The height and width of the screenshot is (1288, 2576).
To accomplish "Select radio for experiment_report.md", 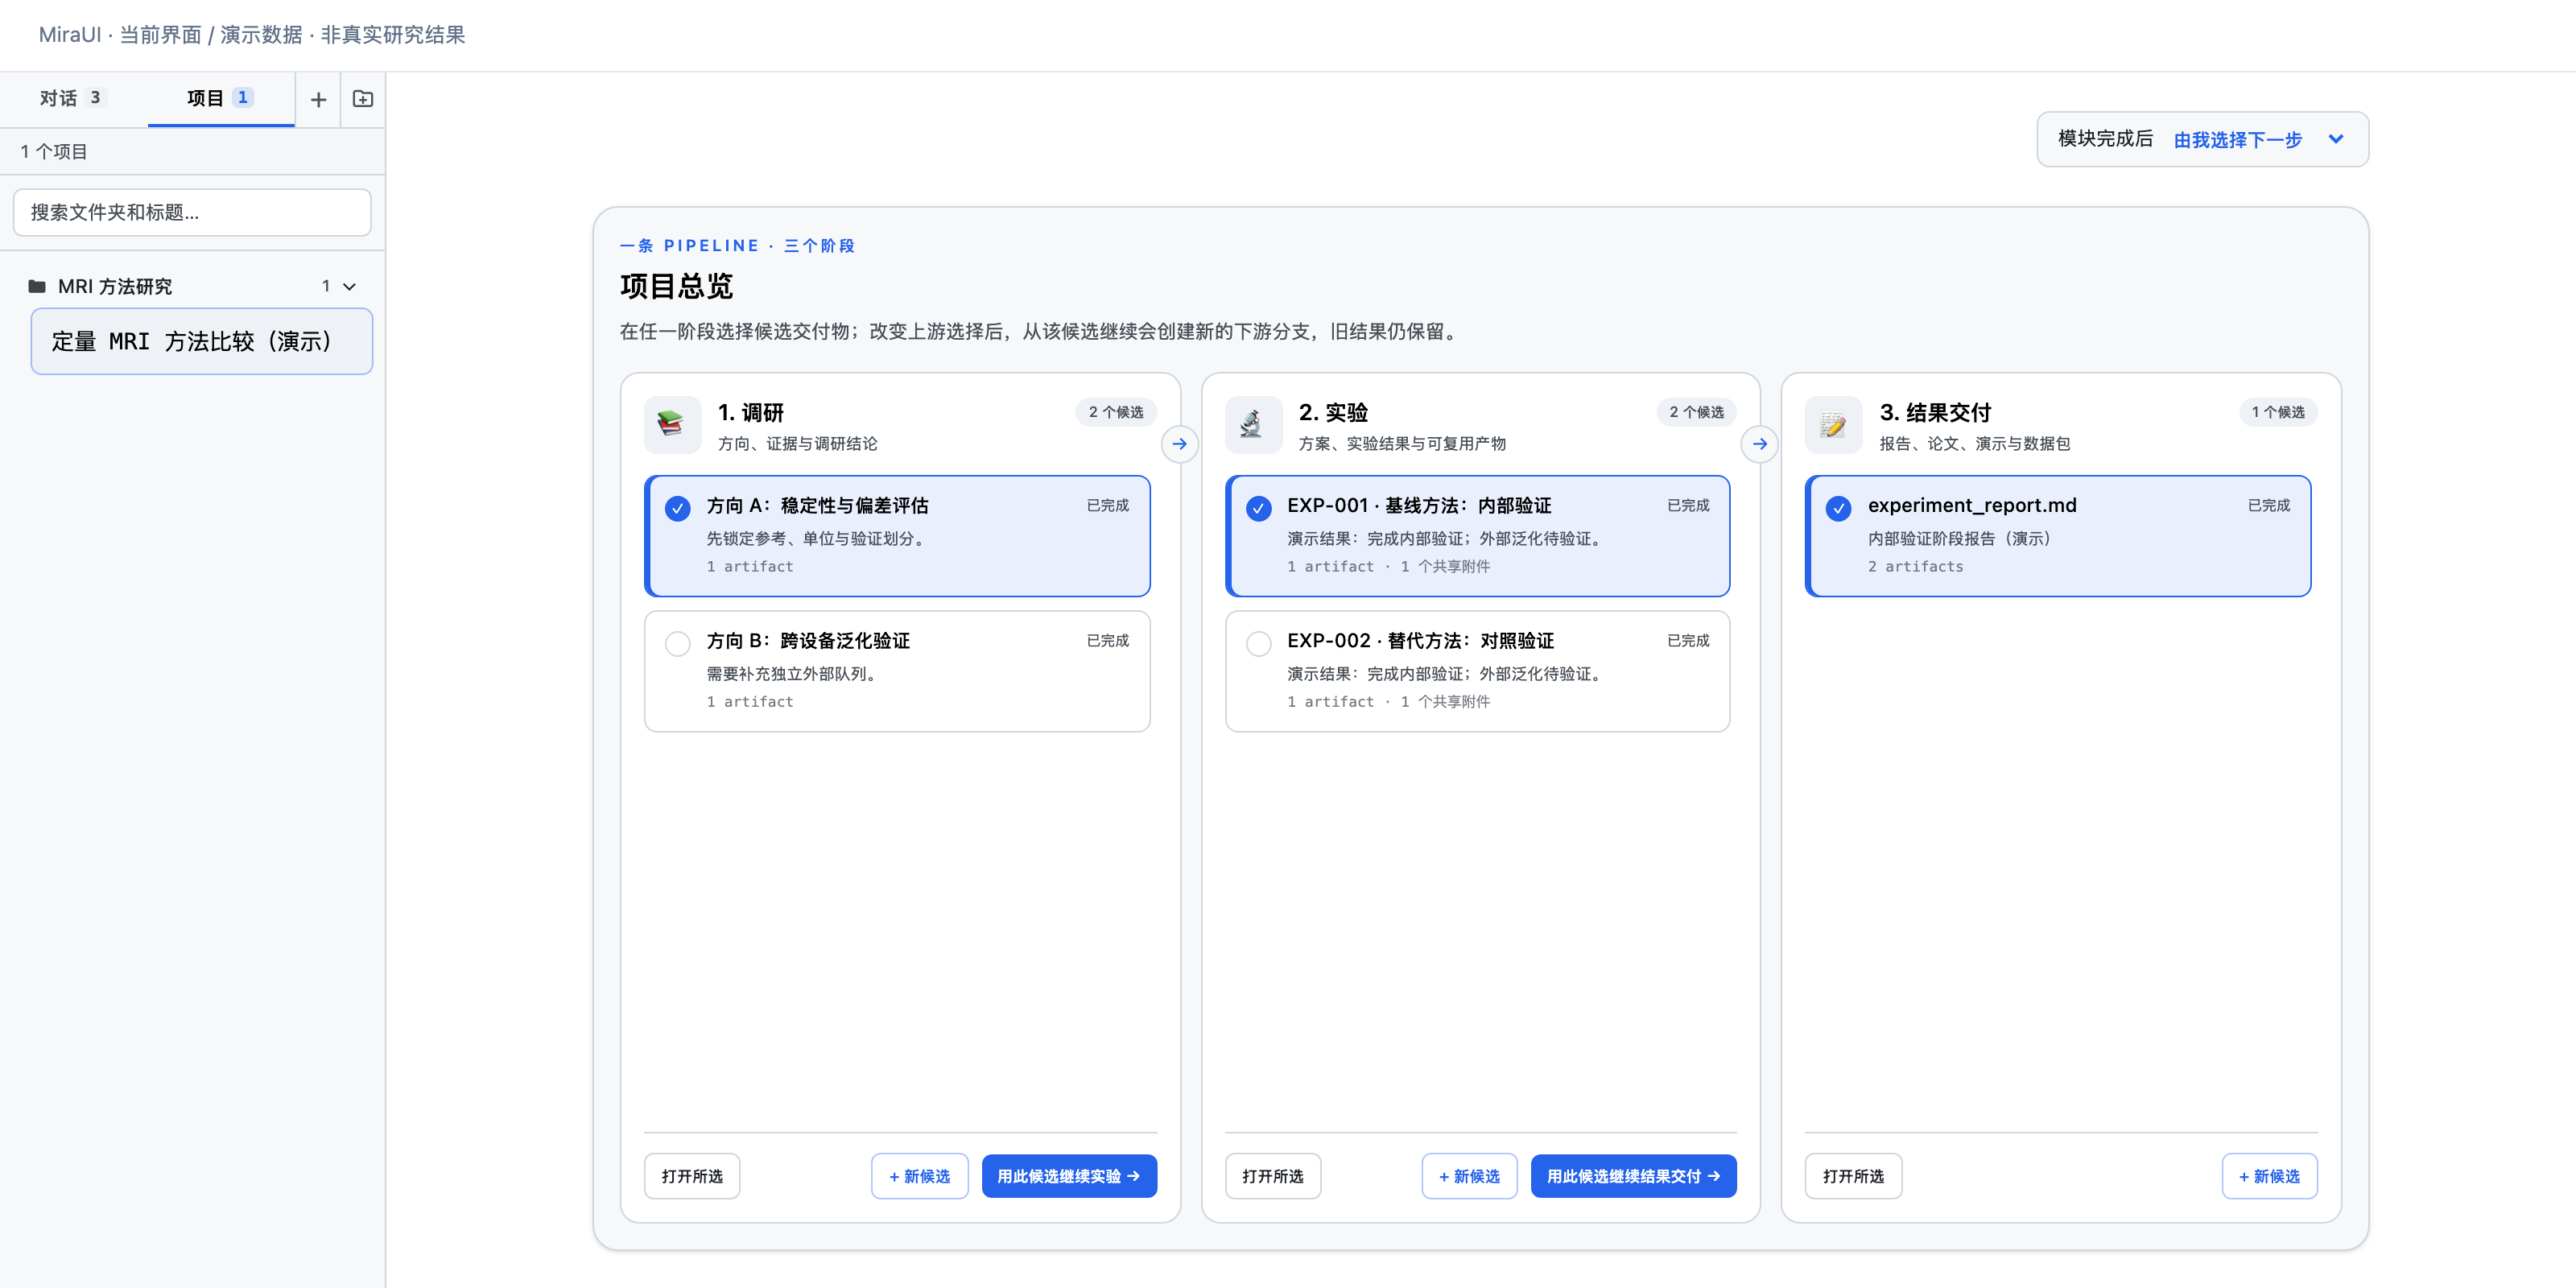I will pos(1839,508).
